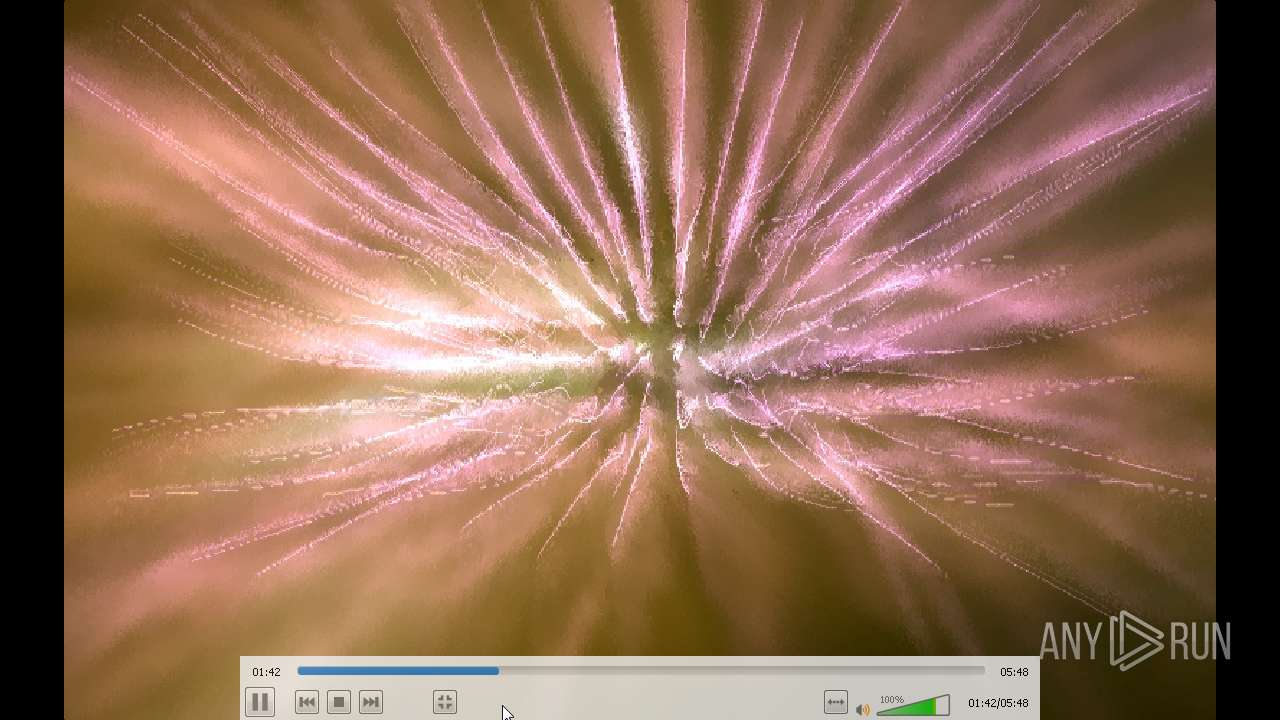
Task: Click the elapsed time 01:42 label
Action: (266, 672)
